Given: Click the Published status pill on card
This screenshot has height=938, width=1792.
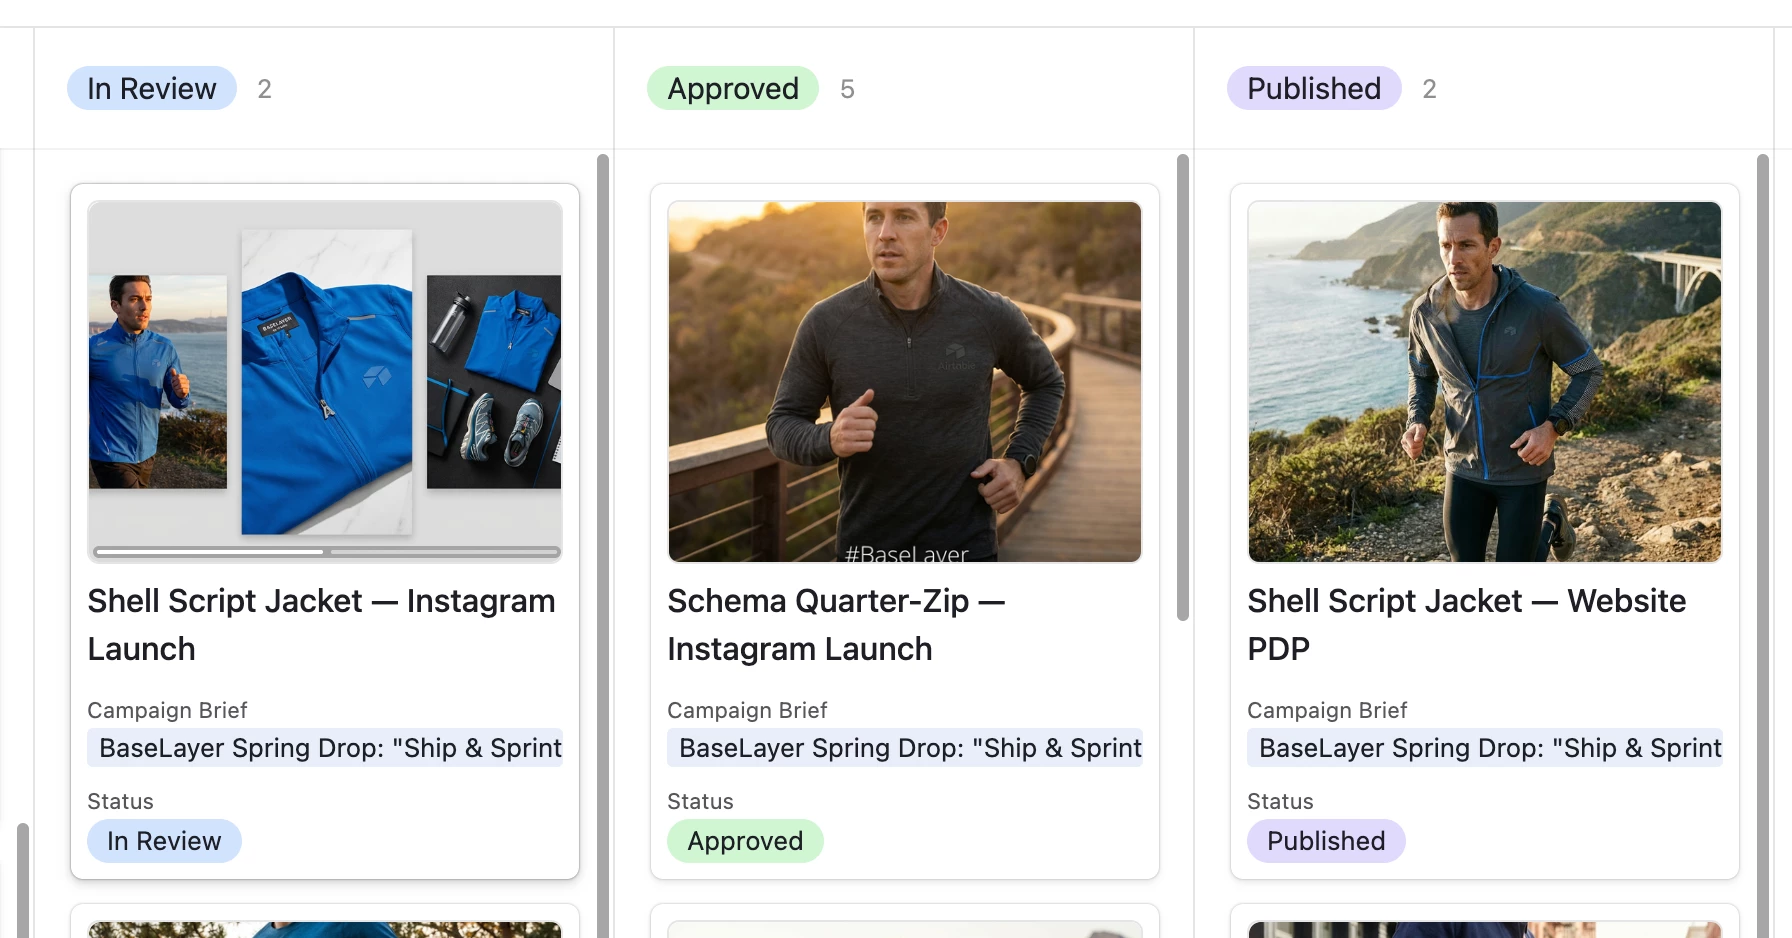Looking at the screenshot, I should [1326, 841].
